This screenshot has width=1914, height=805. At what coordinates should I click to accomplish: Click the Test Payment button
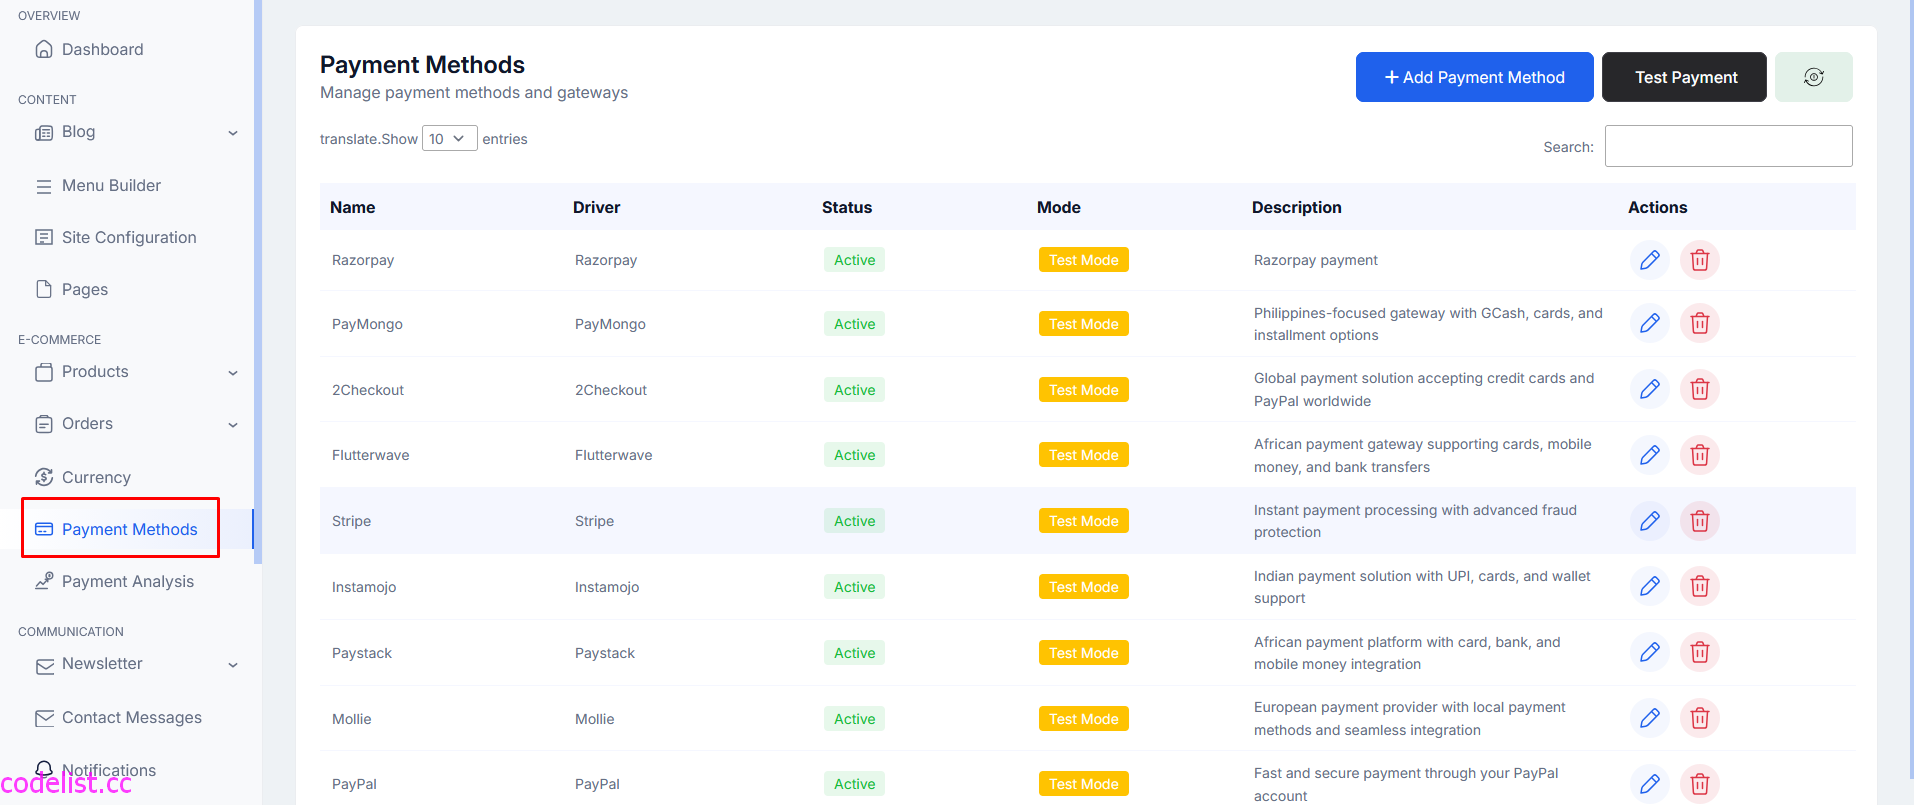pos(1685,77)
